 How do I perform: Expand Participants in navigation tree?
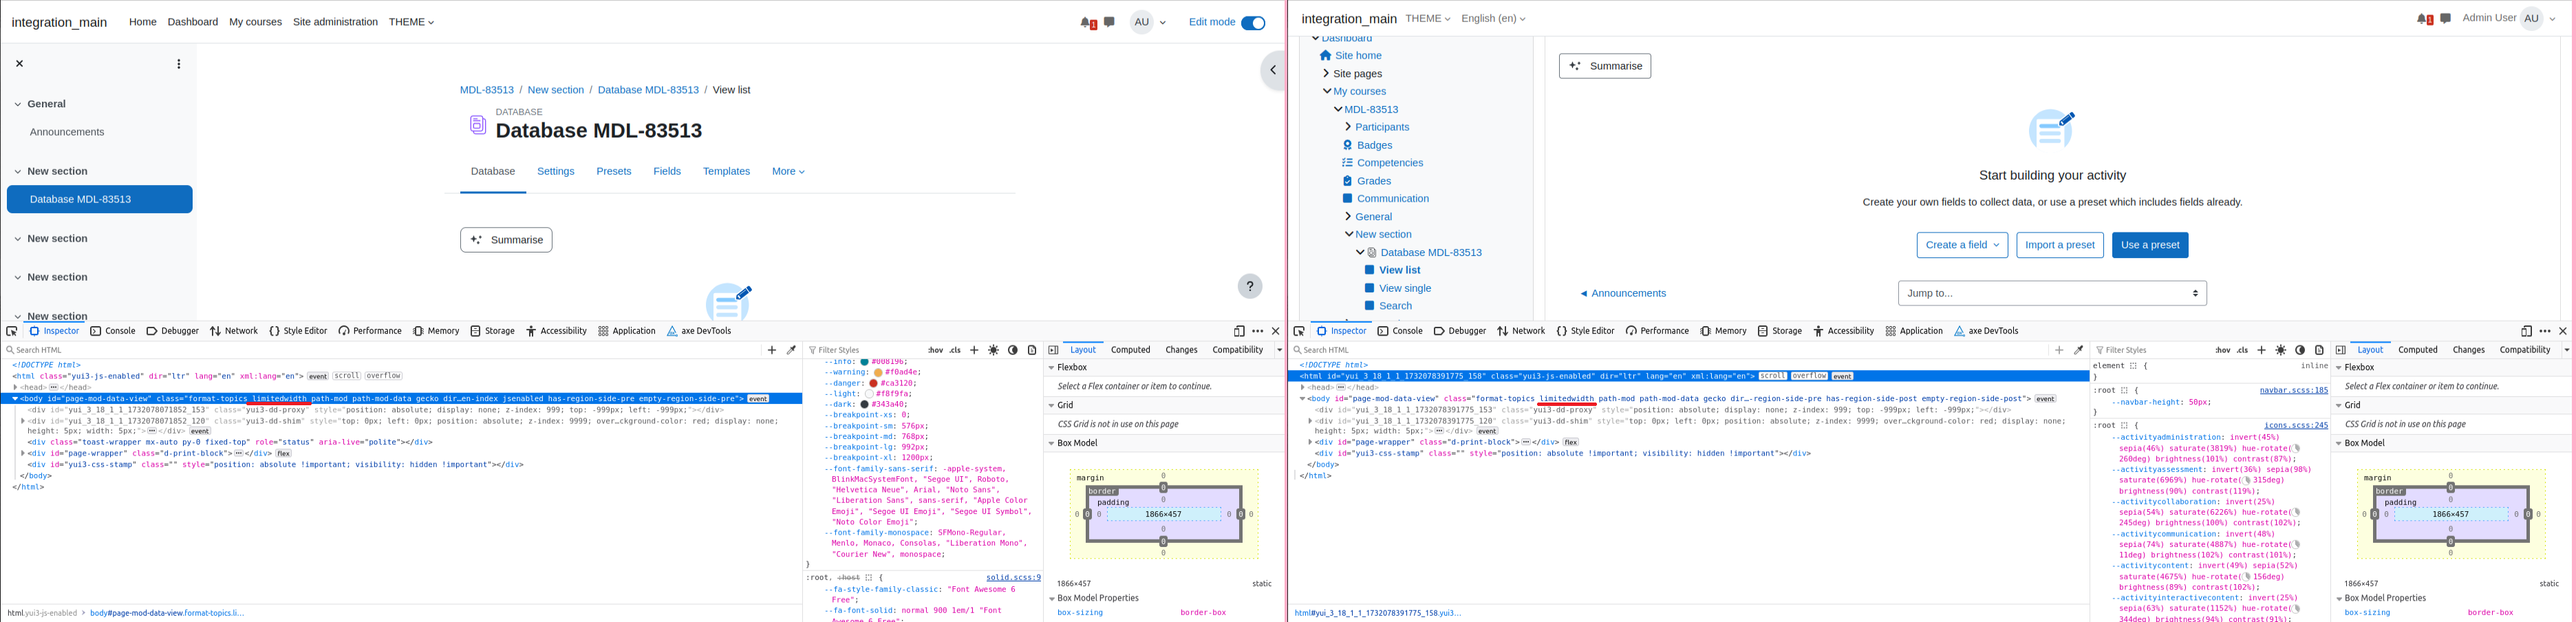click(1347, 127)
